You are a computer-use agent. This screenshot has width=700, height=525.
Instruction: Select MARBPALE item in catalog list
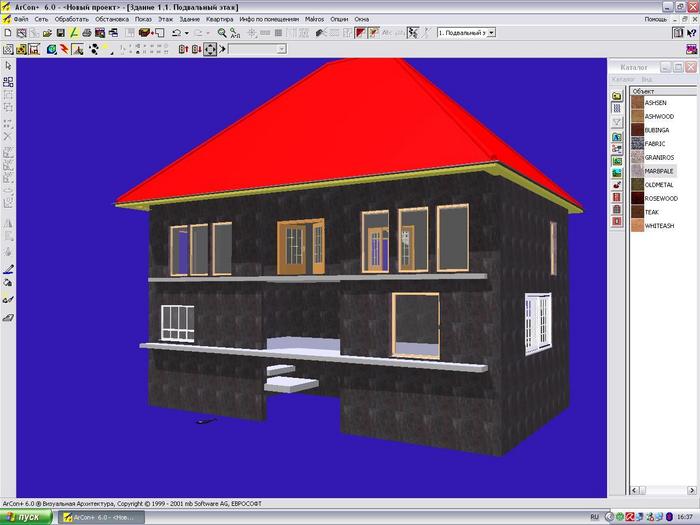pyautogui.click(x=660, y=171)
